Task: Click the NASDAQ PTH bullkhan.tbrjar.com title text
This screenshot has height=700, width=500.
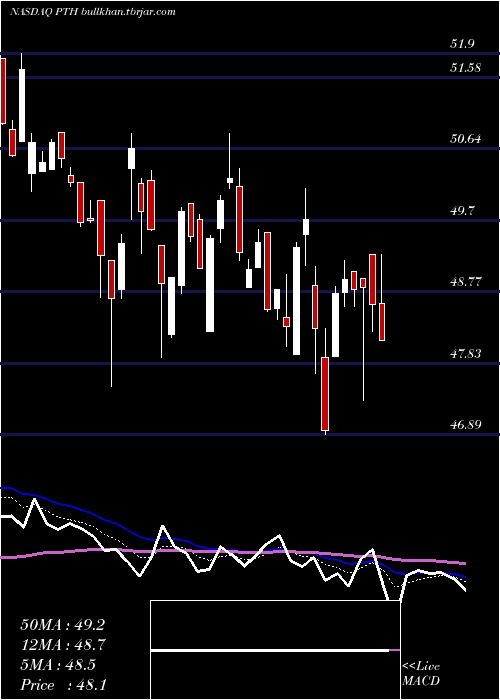Action: (92, 12)
